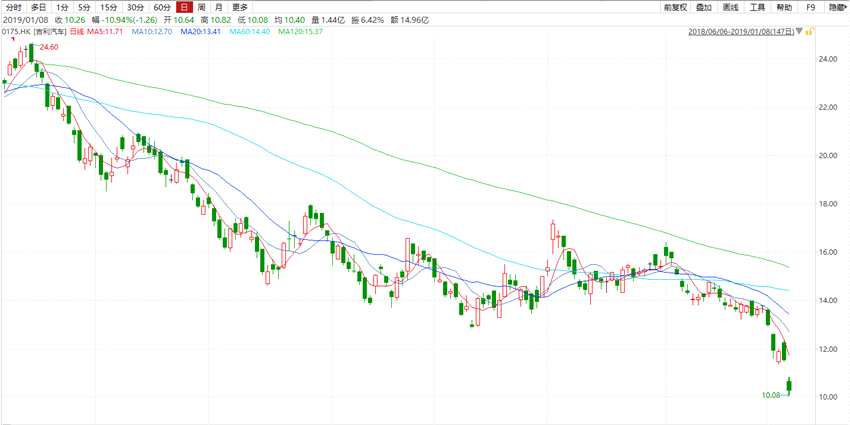This screenshot has height=425, width=850.
Task: Click the turnover 14.96亿 value
Action: pyautogui.click(x=414, y=20)
